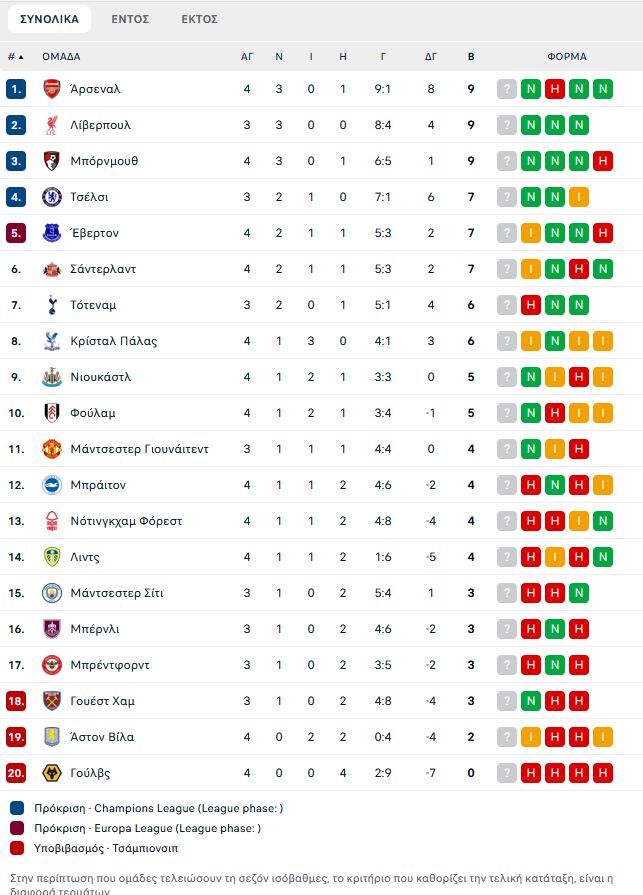The height and width of the screenshot is (895, 643).
Task: Click the Liverpool club crest icon
Action: (52, 125)
